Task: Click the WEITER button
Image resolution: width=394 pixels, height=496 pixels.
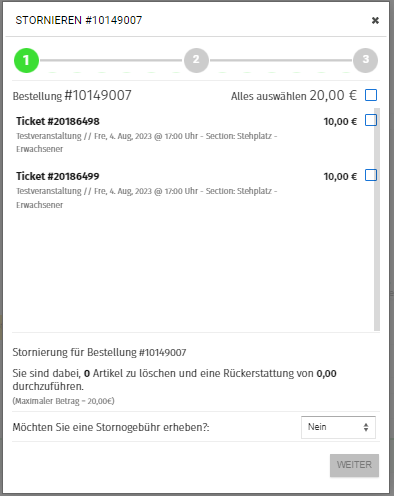Action: 354,465
